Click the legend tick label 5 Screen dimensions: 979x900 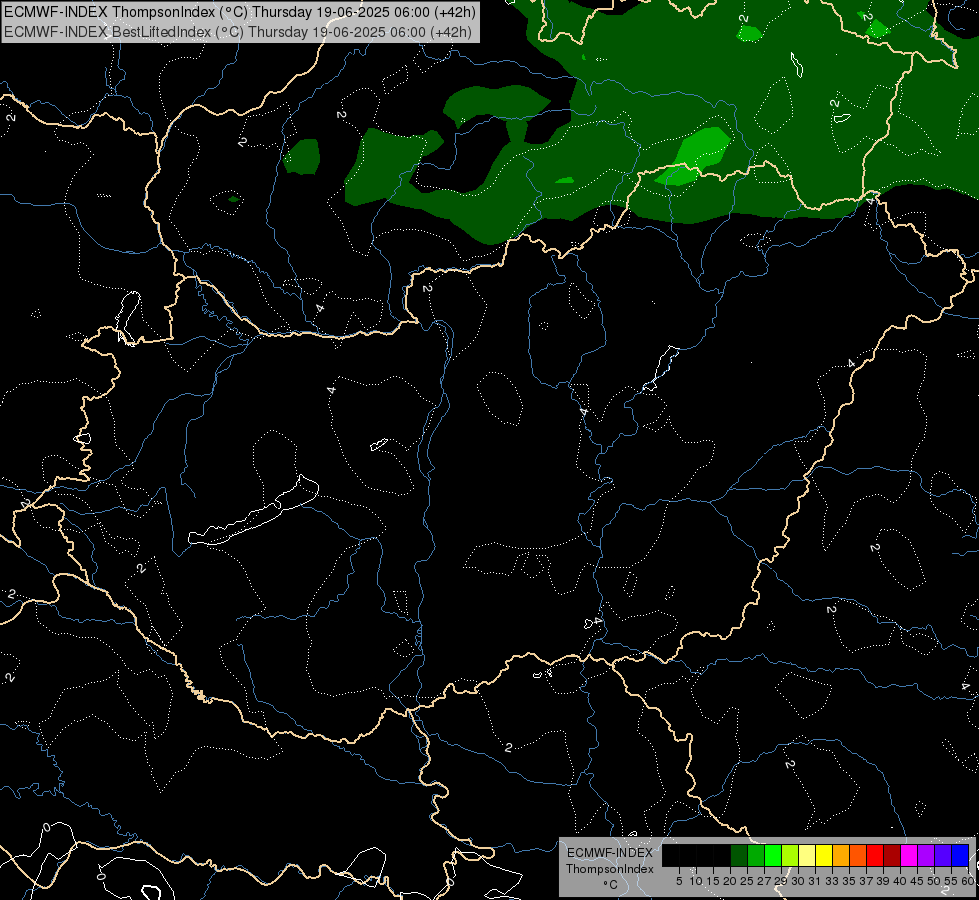coord(679,881)
